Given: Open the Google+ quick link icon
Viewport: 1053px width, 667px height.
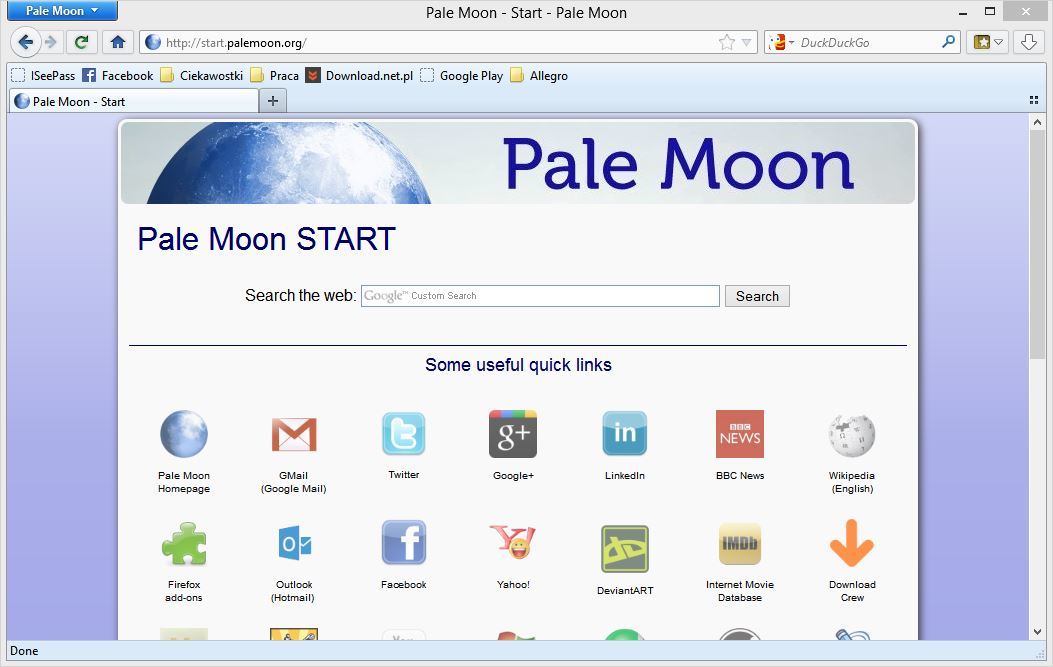Looking at the screenshot, I should (x=513, y=434).
